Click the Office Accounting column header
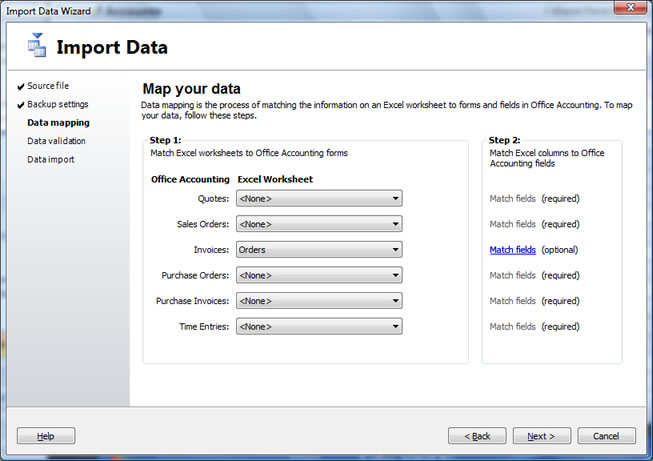 (x=190, y=179)
